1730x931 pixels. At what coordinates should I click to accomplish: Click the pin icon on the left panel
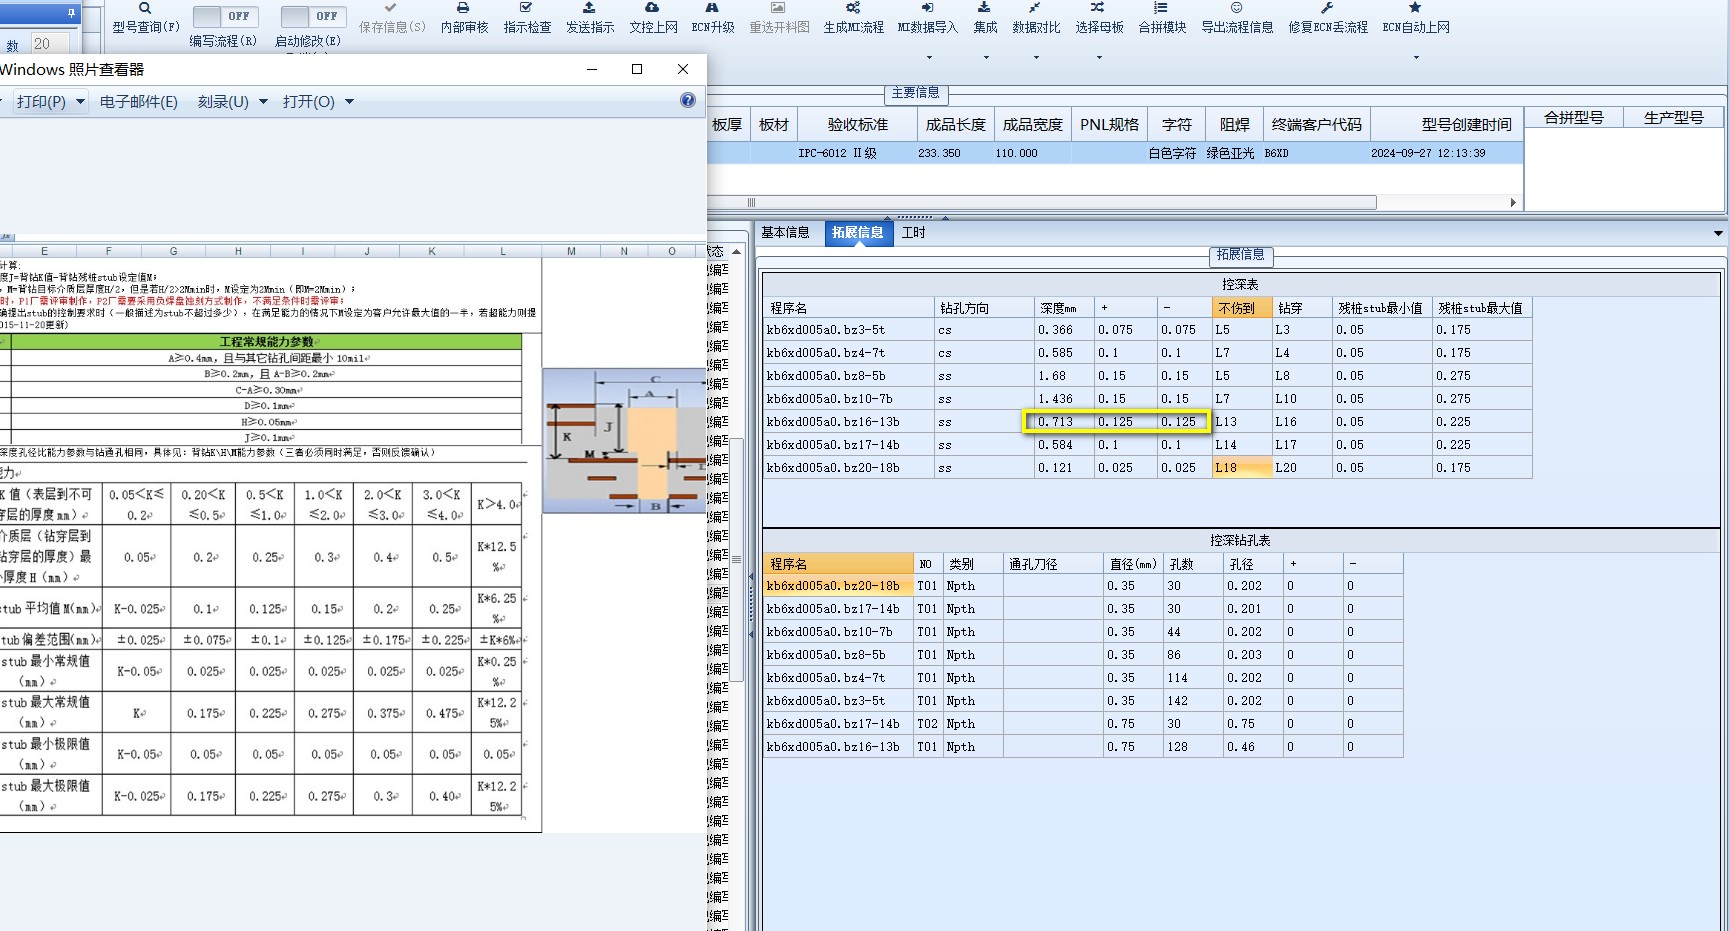point(71,13)
